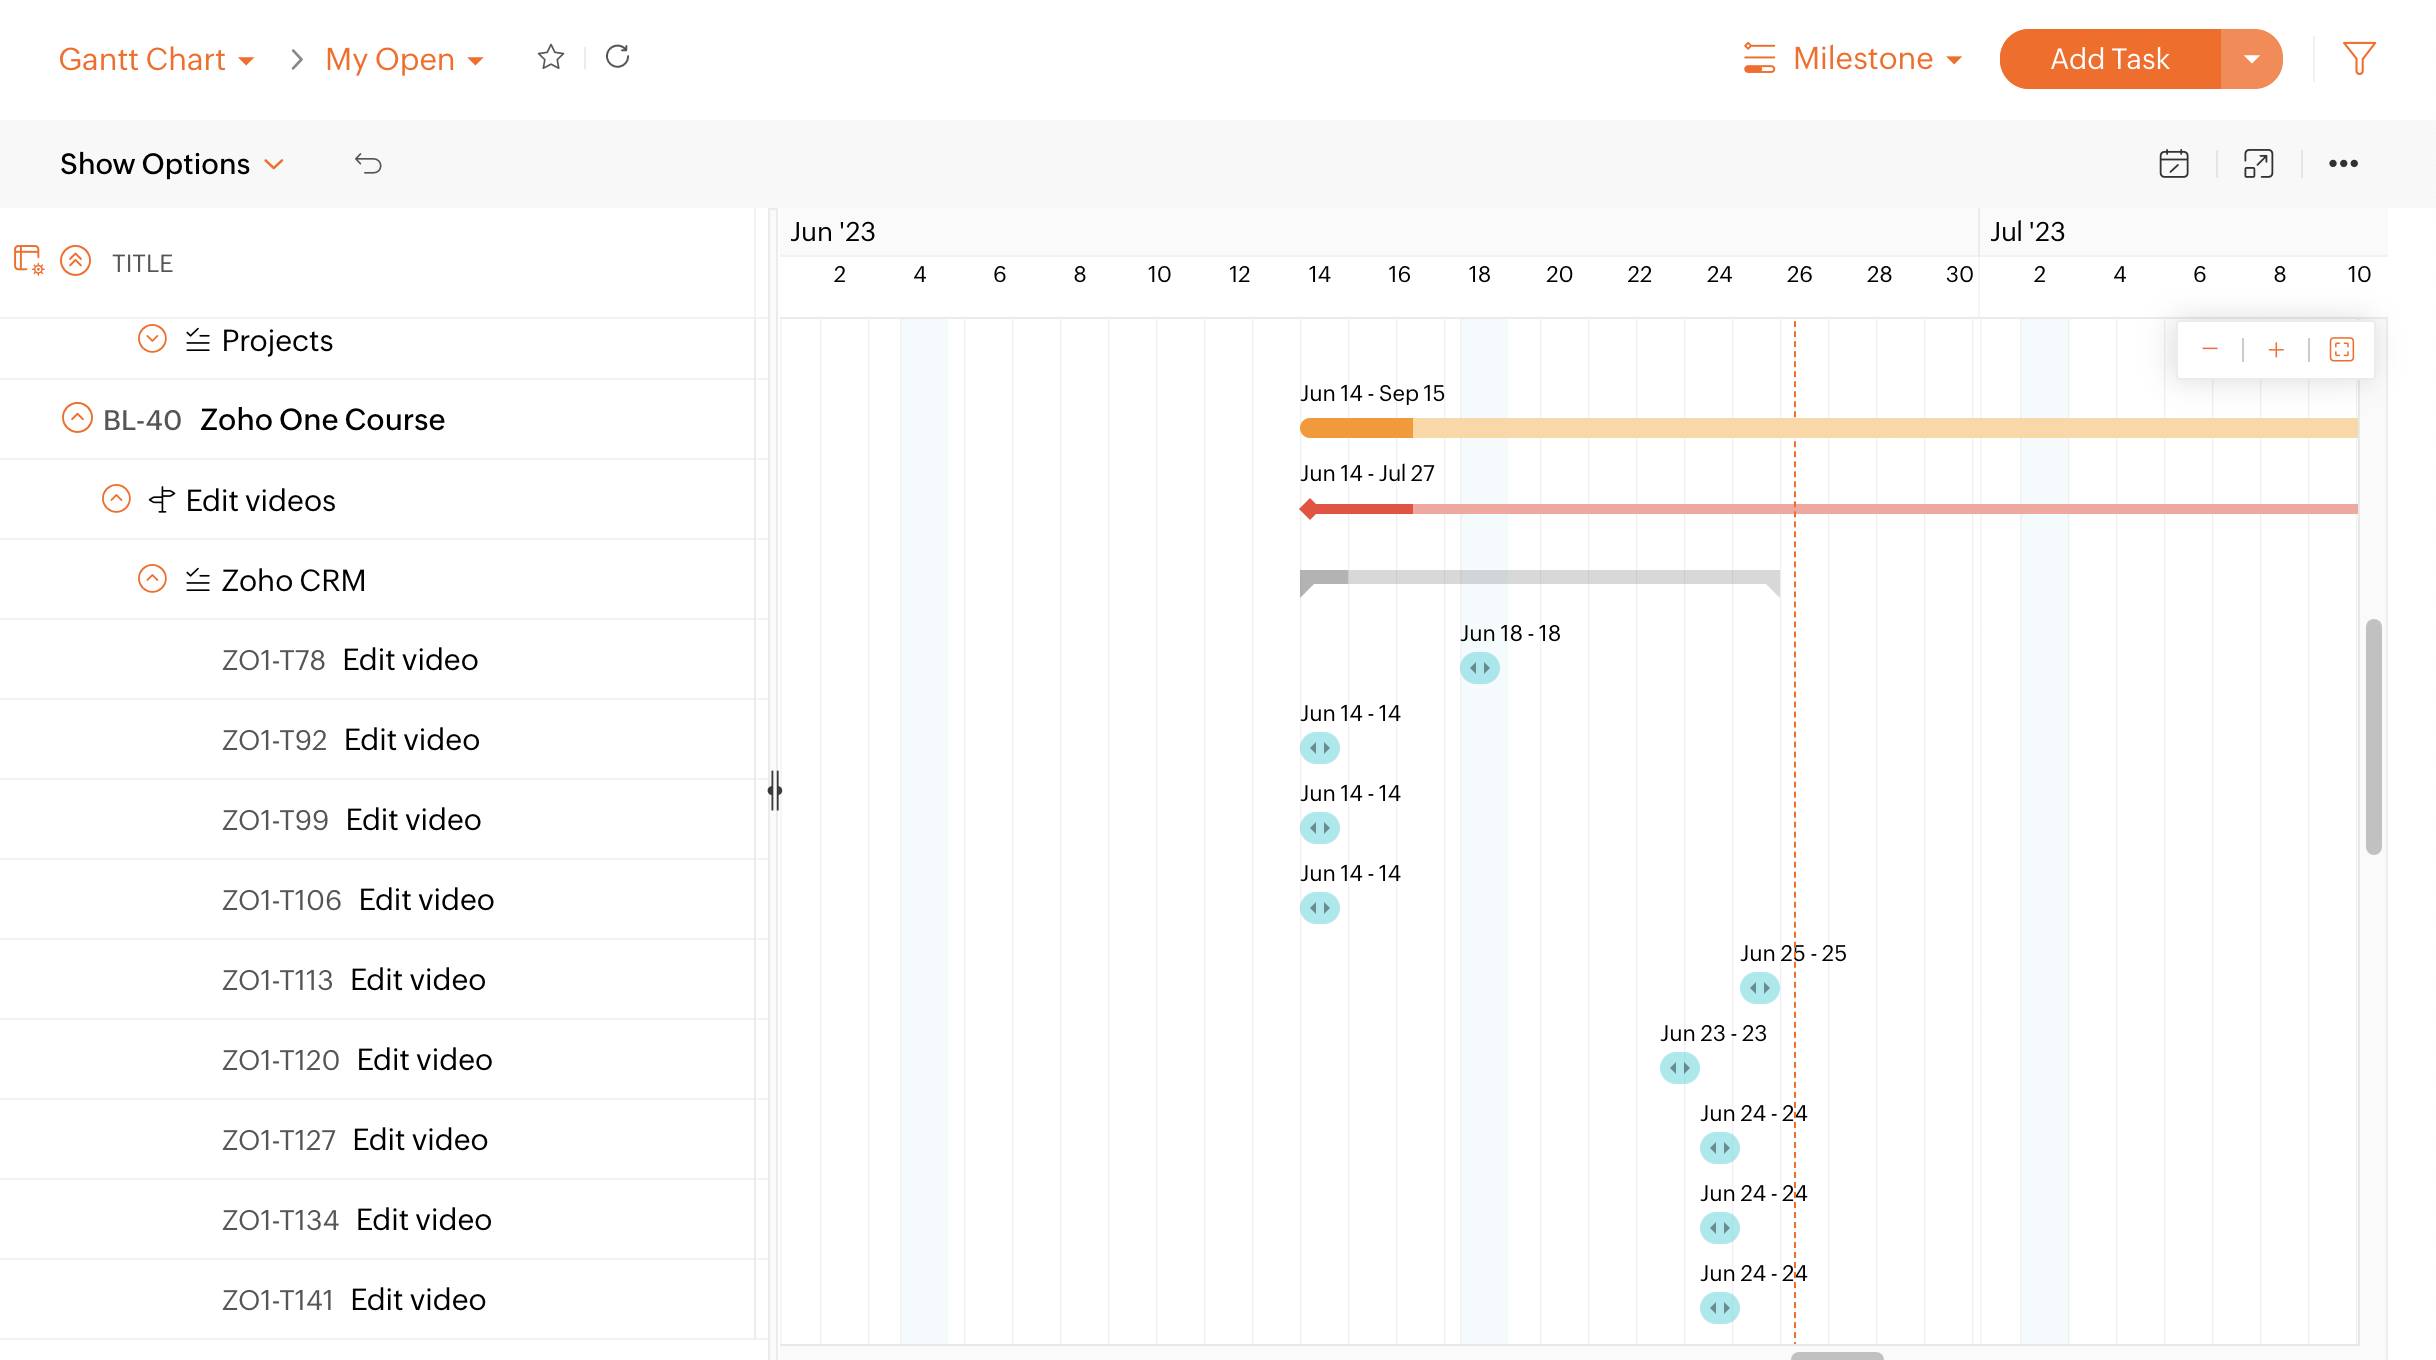Screen dimensions: 2436x1360
Task: Open the calendar date picker icon
Action: [2173, 164]
